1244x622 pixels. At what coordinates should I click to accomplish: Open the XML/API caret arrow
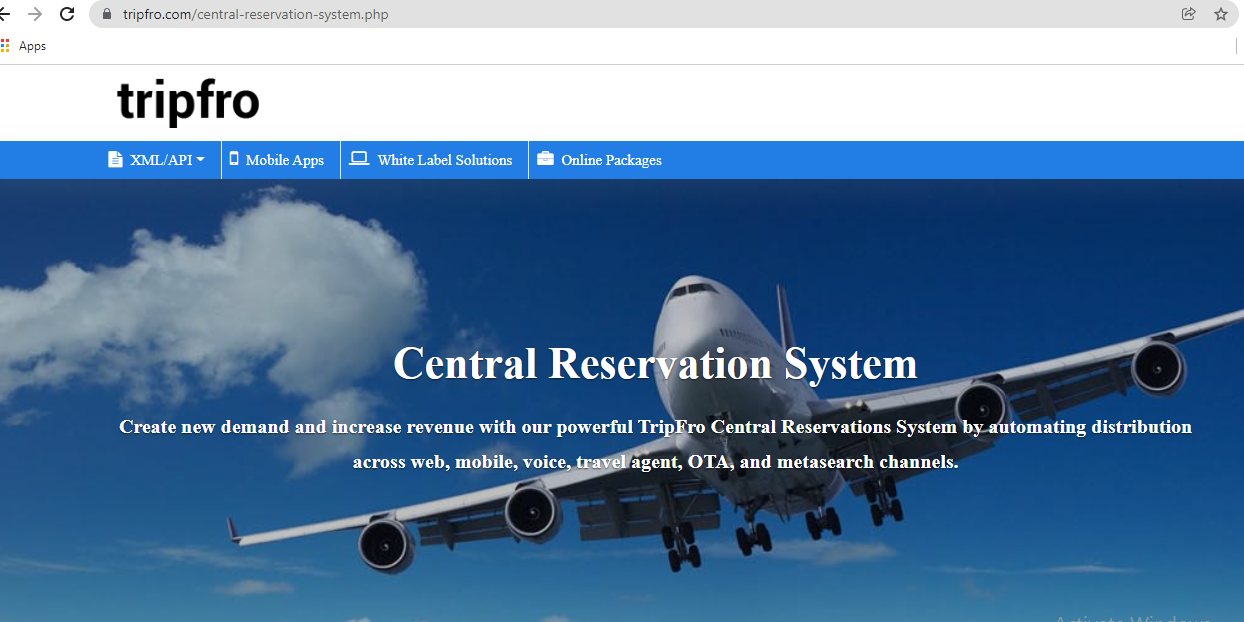(x=200, y=159)
